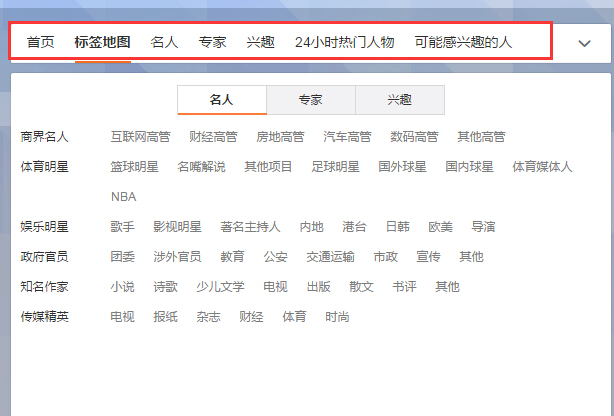Open 影视明星 tag
This screenshot has width=614, height=416.
[x=177, y=227]
